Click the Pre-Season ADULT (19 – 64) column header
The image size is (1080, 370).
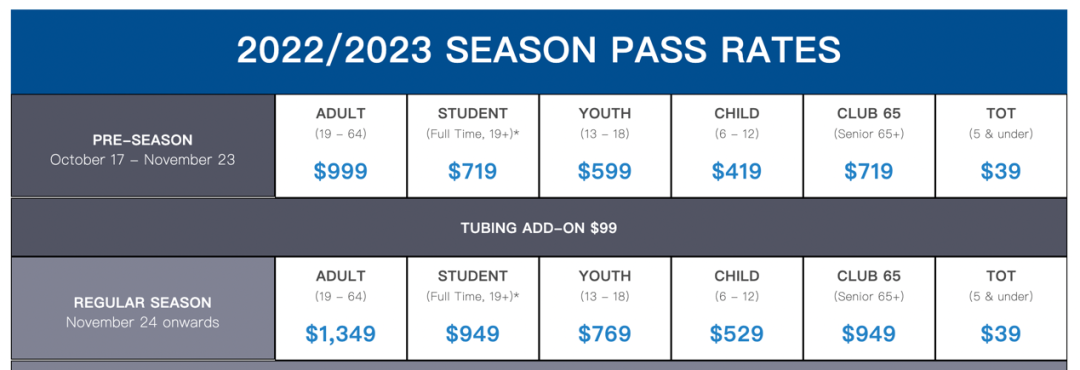pyautogui.click(x=341, y=123)
